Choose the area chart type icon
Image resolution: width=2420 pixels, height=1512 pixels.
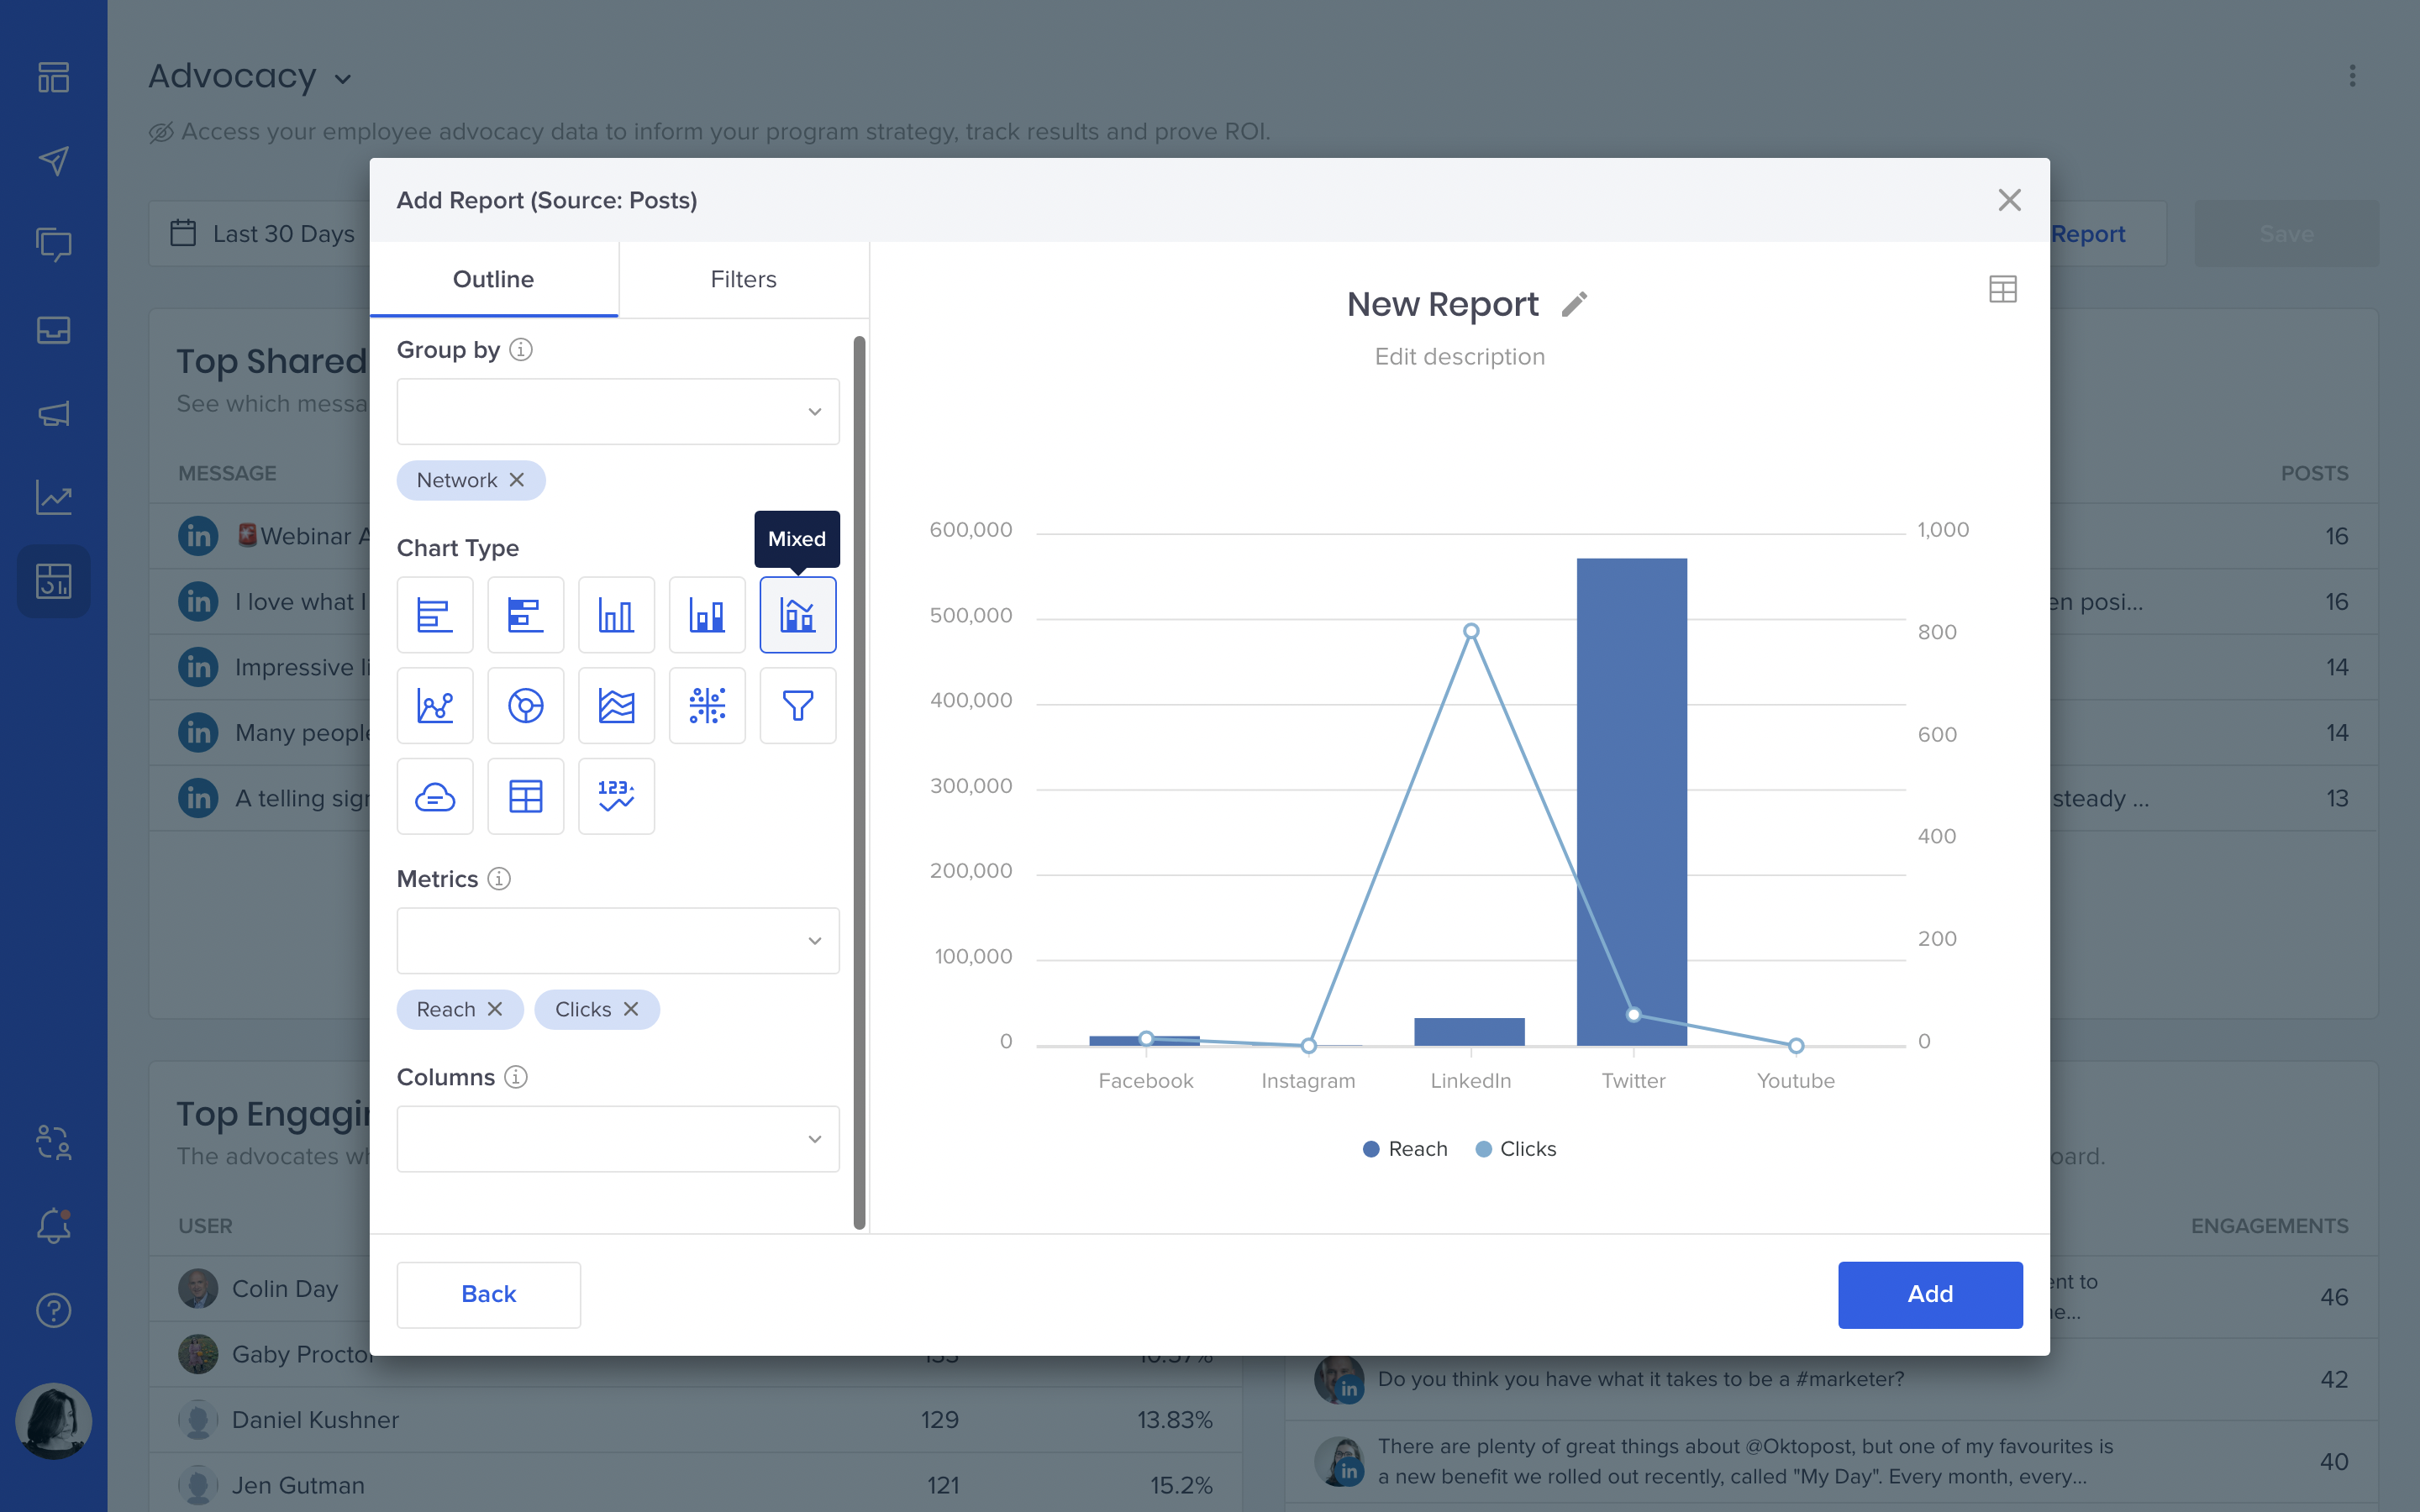coord(616,706)
